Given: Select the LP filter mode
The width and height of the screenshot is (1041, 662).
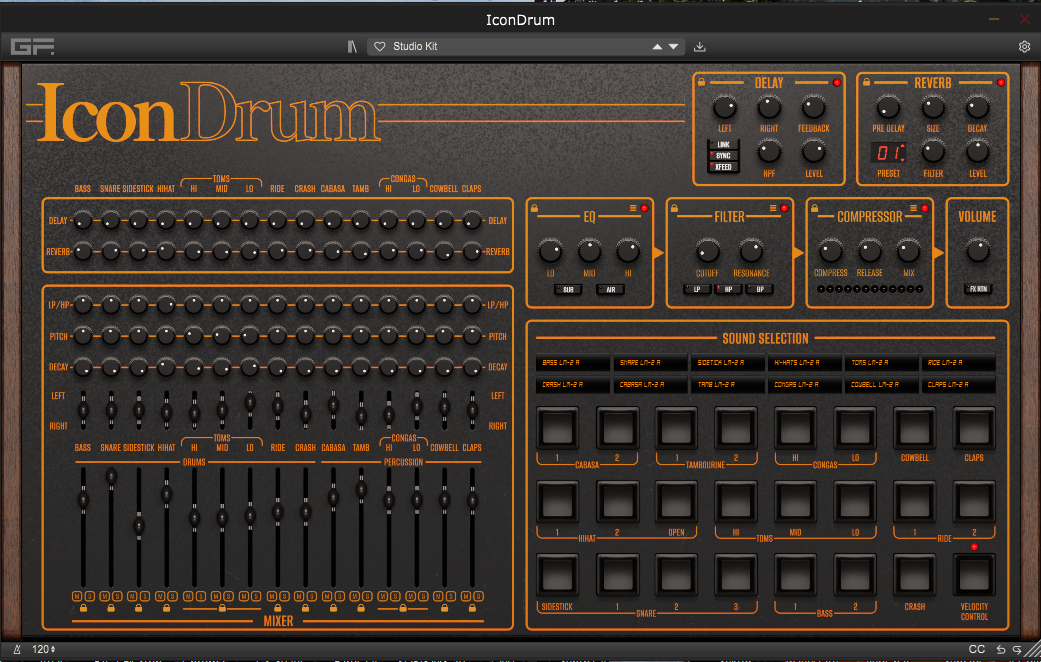Looking at the screenshot, I should tap(697, 290).
